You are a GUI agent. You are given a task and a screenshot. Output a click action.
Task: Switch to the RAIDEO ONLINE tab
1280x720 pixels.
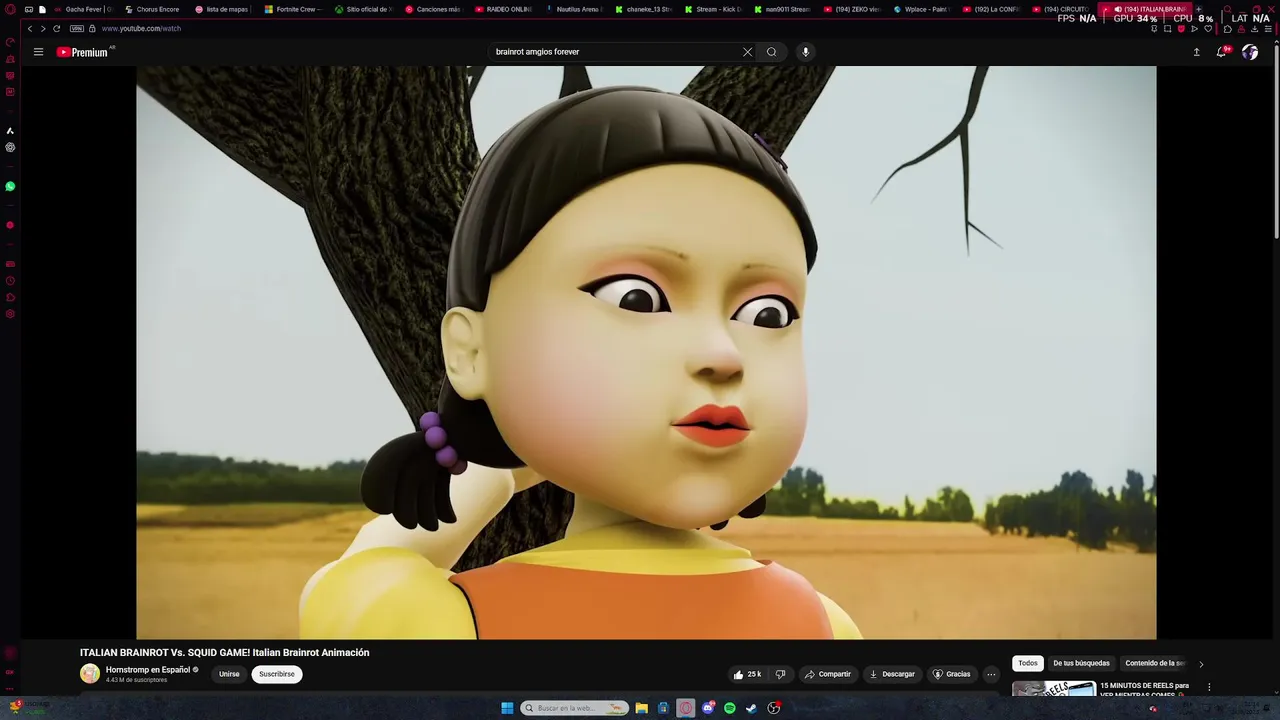tap(502, 9)
